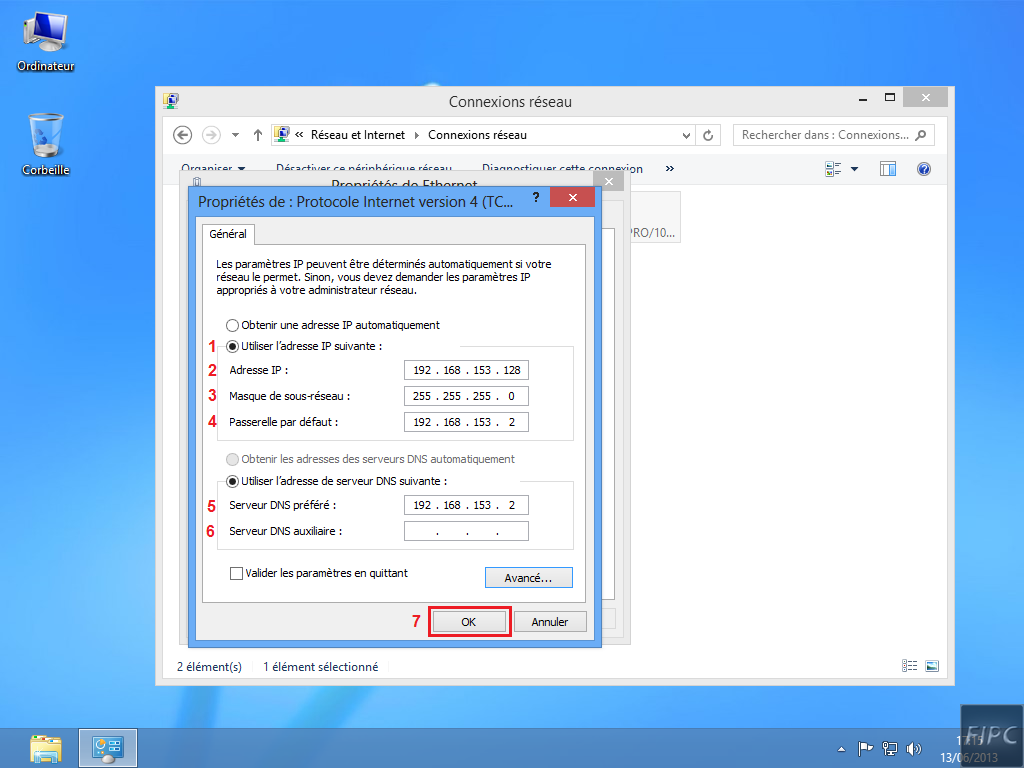Click the breadcrumb arrow after Réseau et Internet

coord(417,135)
